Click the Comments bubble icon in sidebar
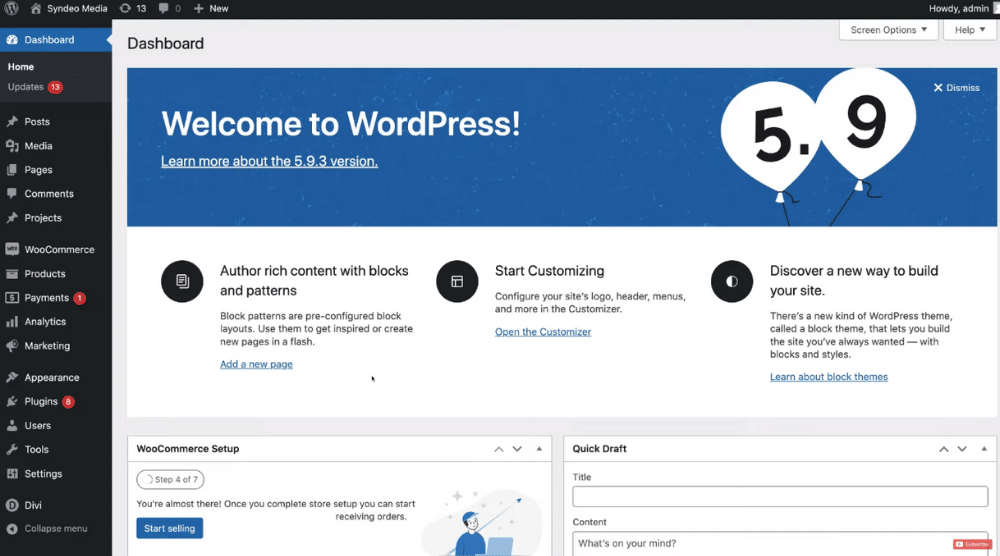Screen dimensions: 1000x556 coord(12,193)
